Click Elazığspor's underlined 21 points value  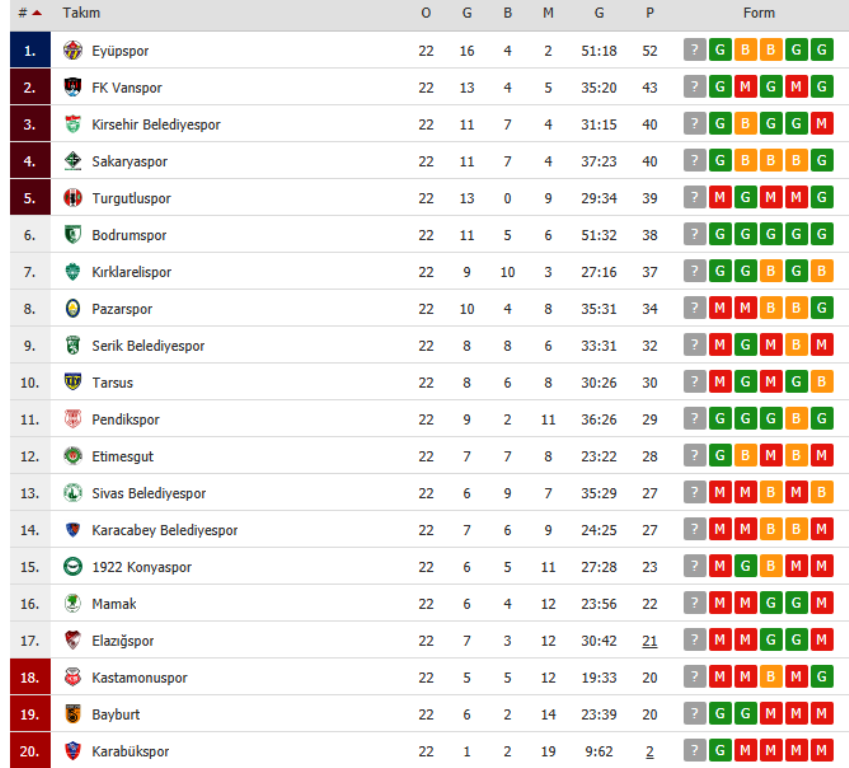(650, 641)
